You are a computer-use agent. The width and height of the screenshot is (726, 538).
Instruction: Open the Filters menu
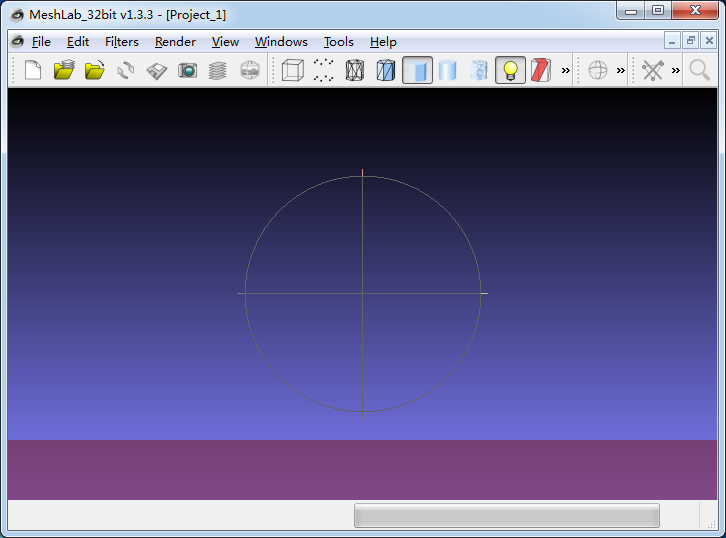(122, 42)
